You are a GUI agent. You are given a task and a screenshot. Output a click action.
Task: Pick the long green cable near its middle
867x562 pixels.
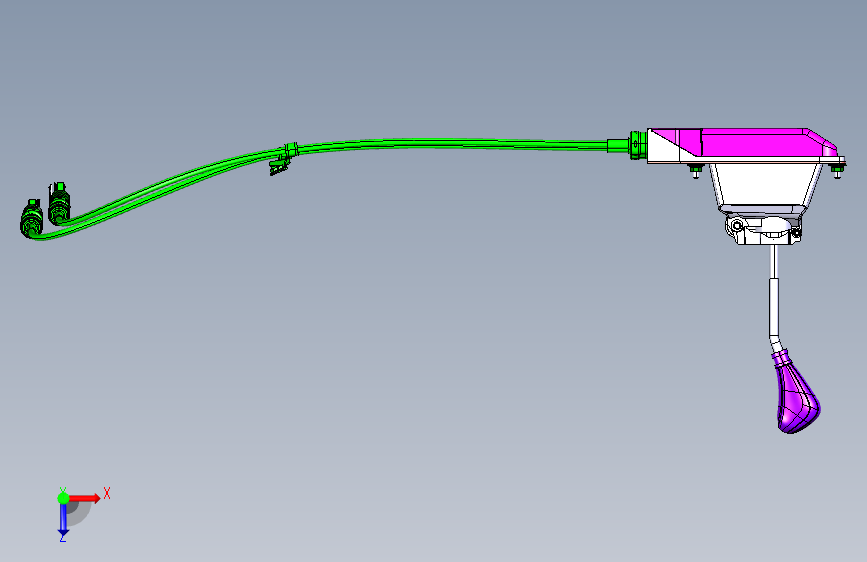(x=453, y=144)
